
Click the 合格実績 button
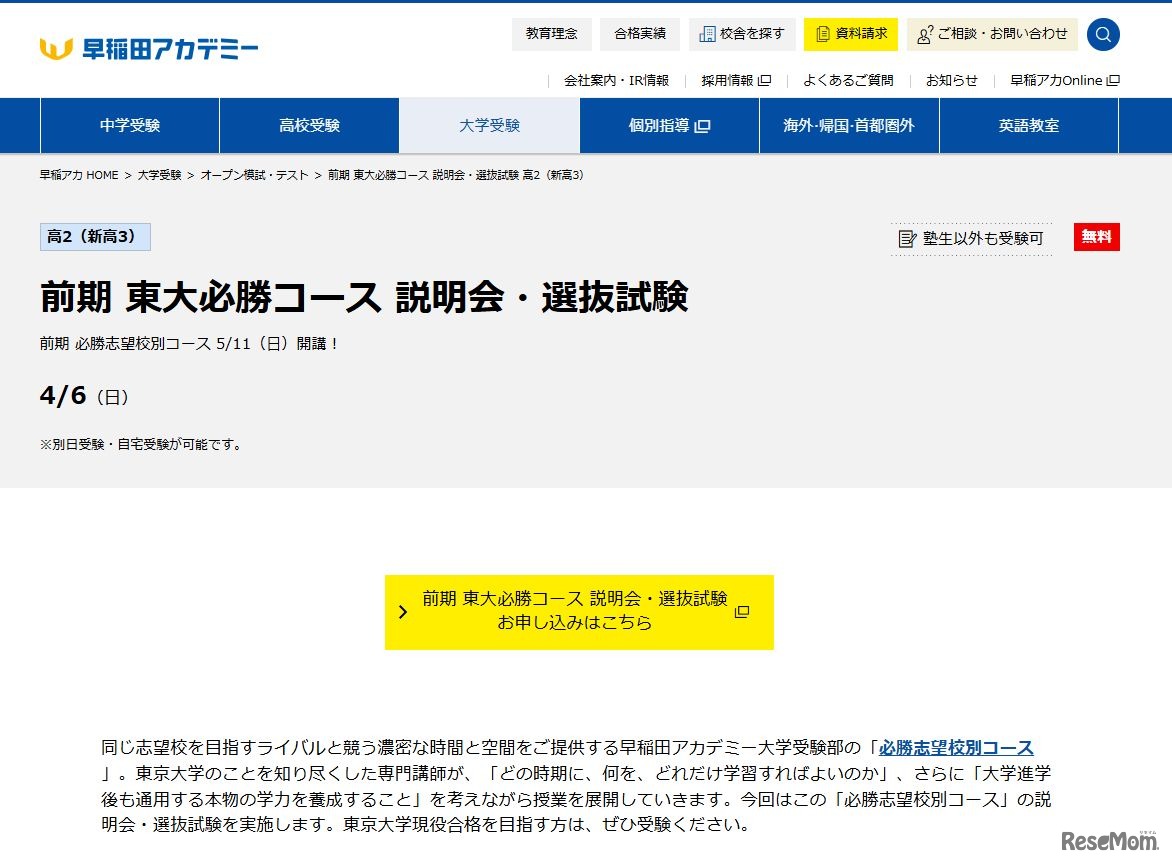pyautogui.click(x=639, y=33)
